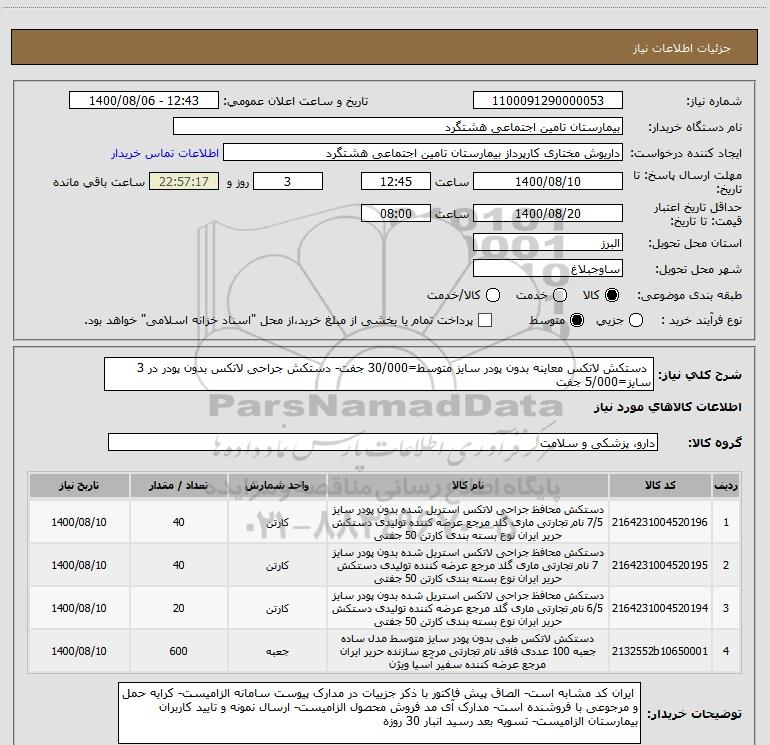Open the اطلاعات تماس خریدار link
The height and width of the screenshot is (745, 770).
165,153
